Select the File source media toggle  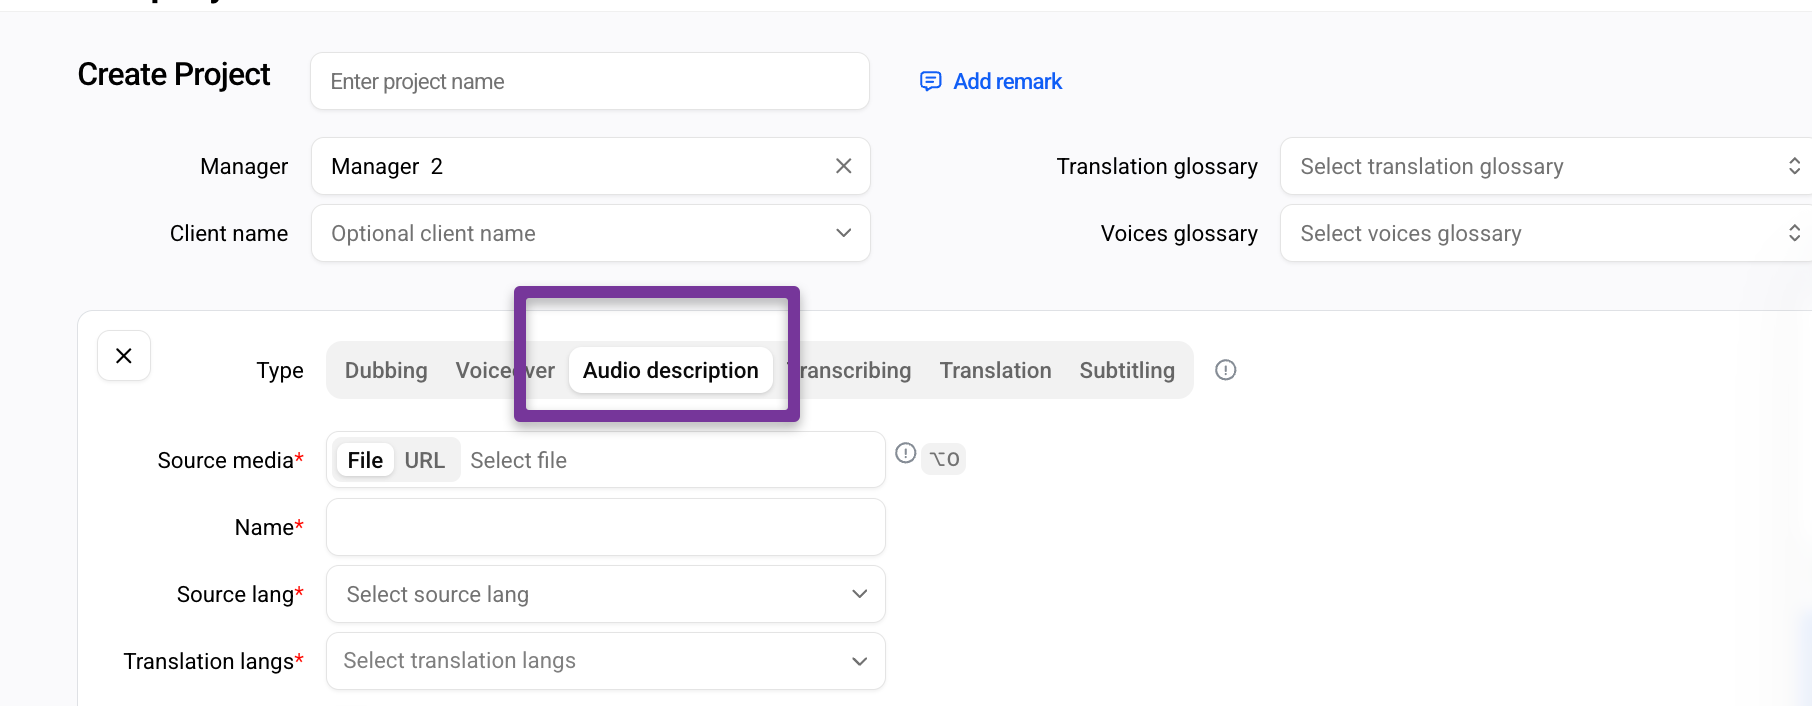(x=365, y=460)
